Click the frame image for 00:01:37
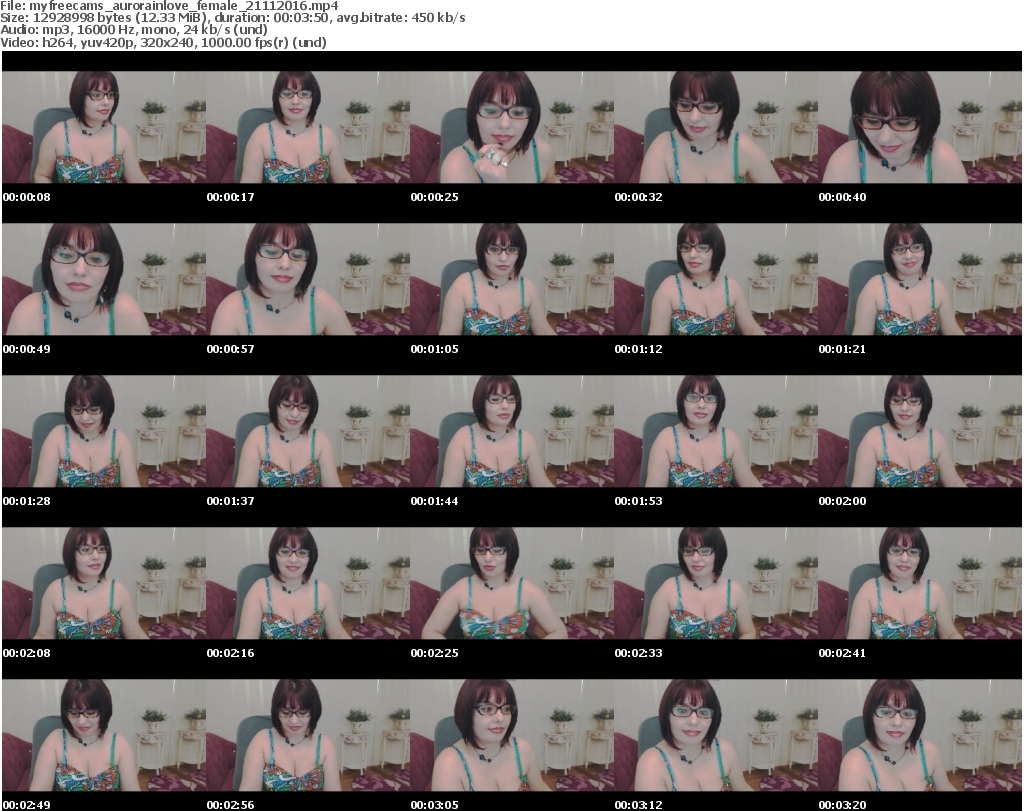 point(308,431)
